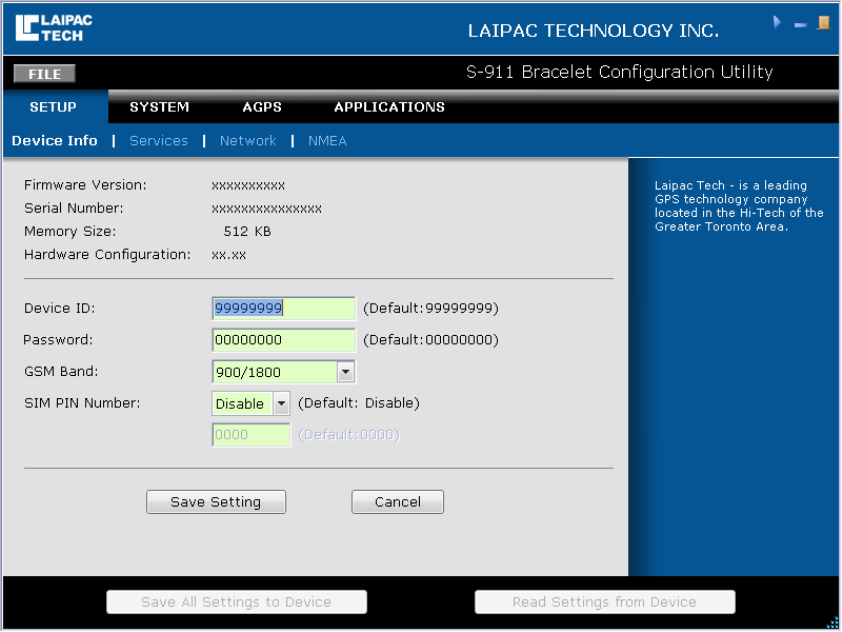
Task: Expand the SIM PIN Number dropdown arrow
Action: tap(281, 403)
